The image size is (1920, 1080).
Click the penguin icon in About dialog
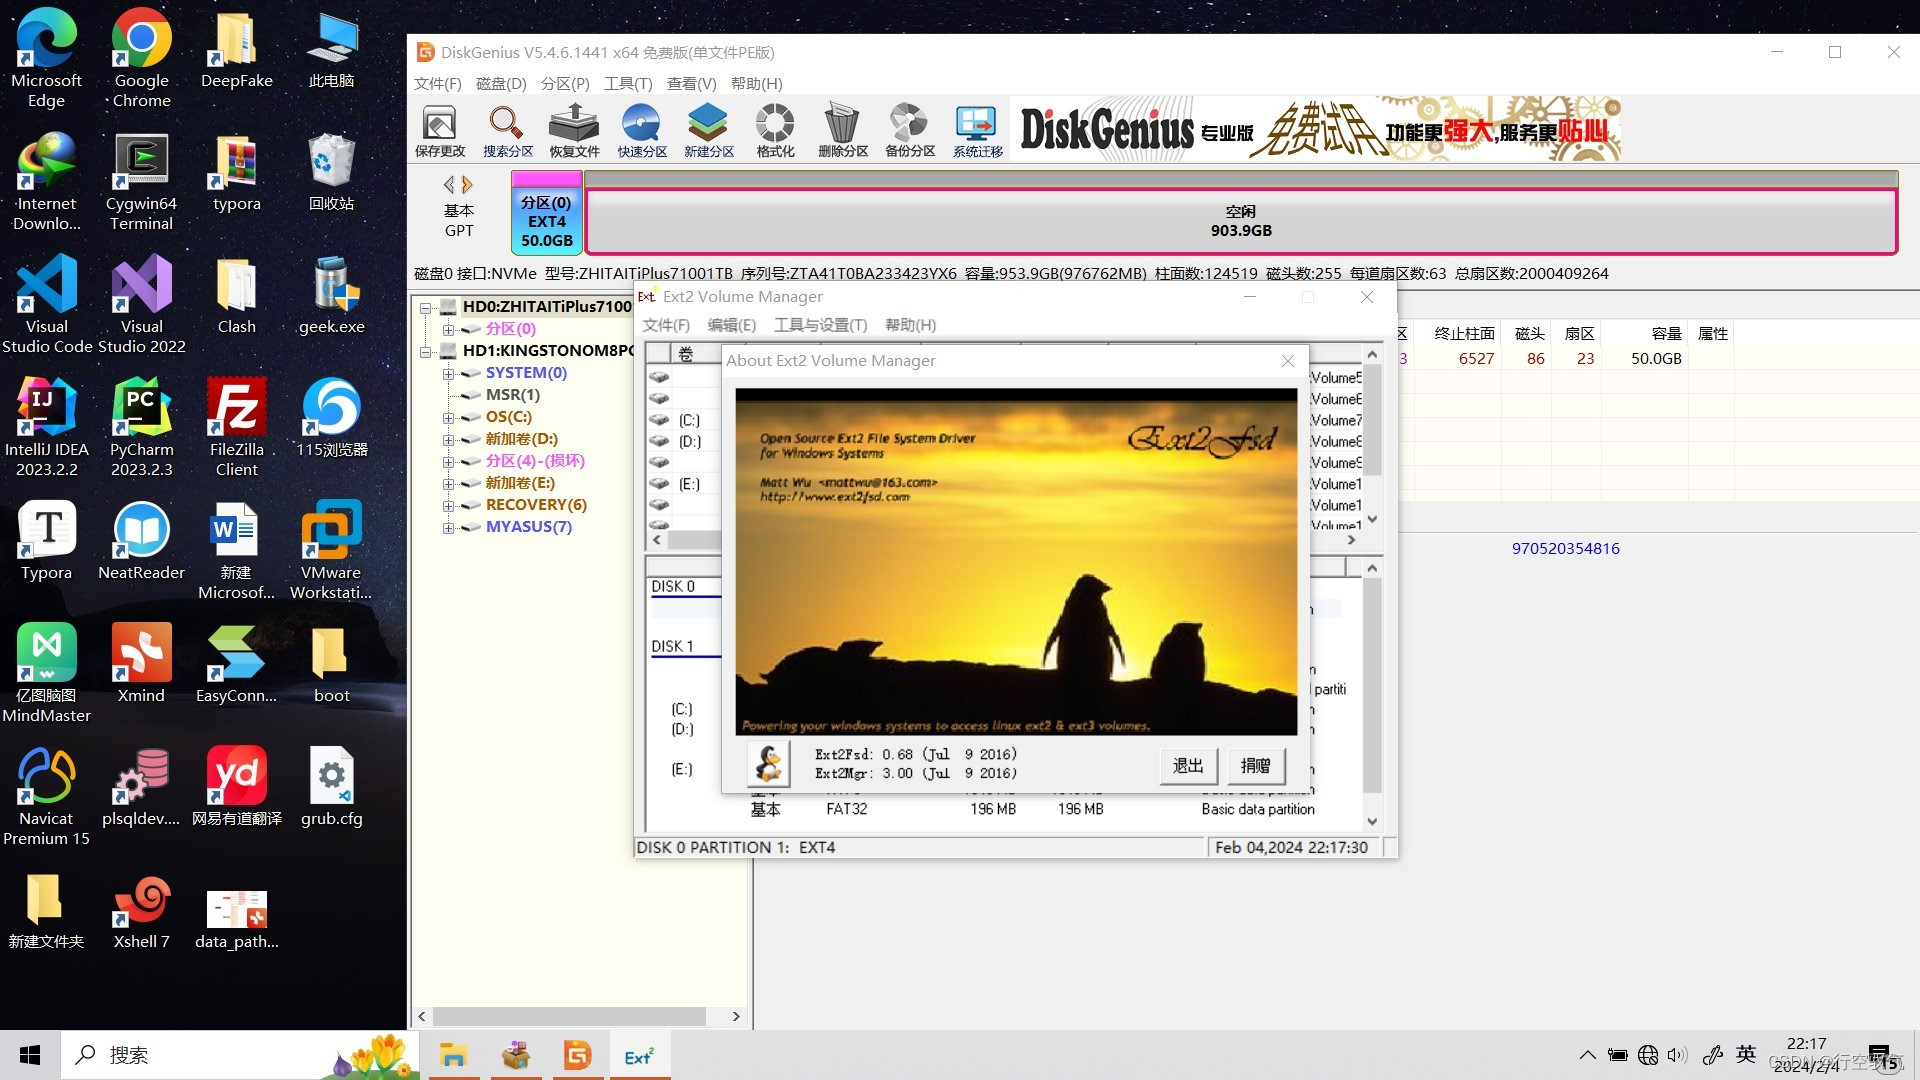coord(768,765)
